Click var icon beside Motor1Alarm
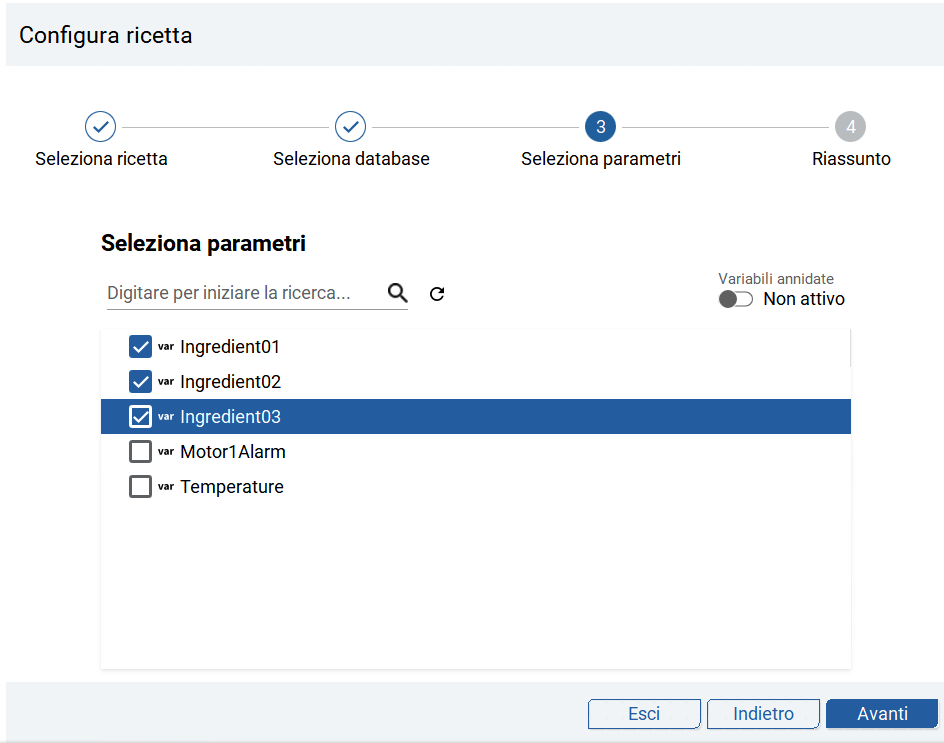Image resolution: width=944 pixels, height=743 pixels. click(166, 452)
